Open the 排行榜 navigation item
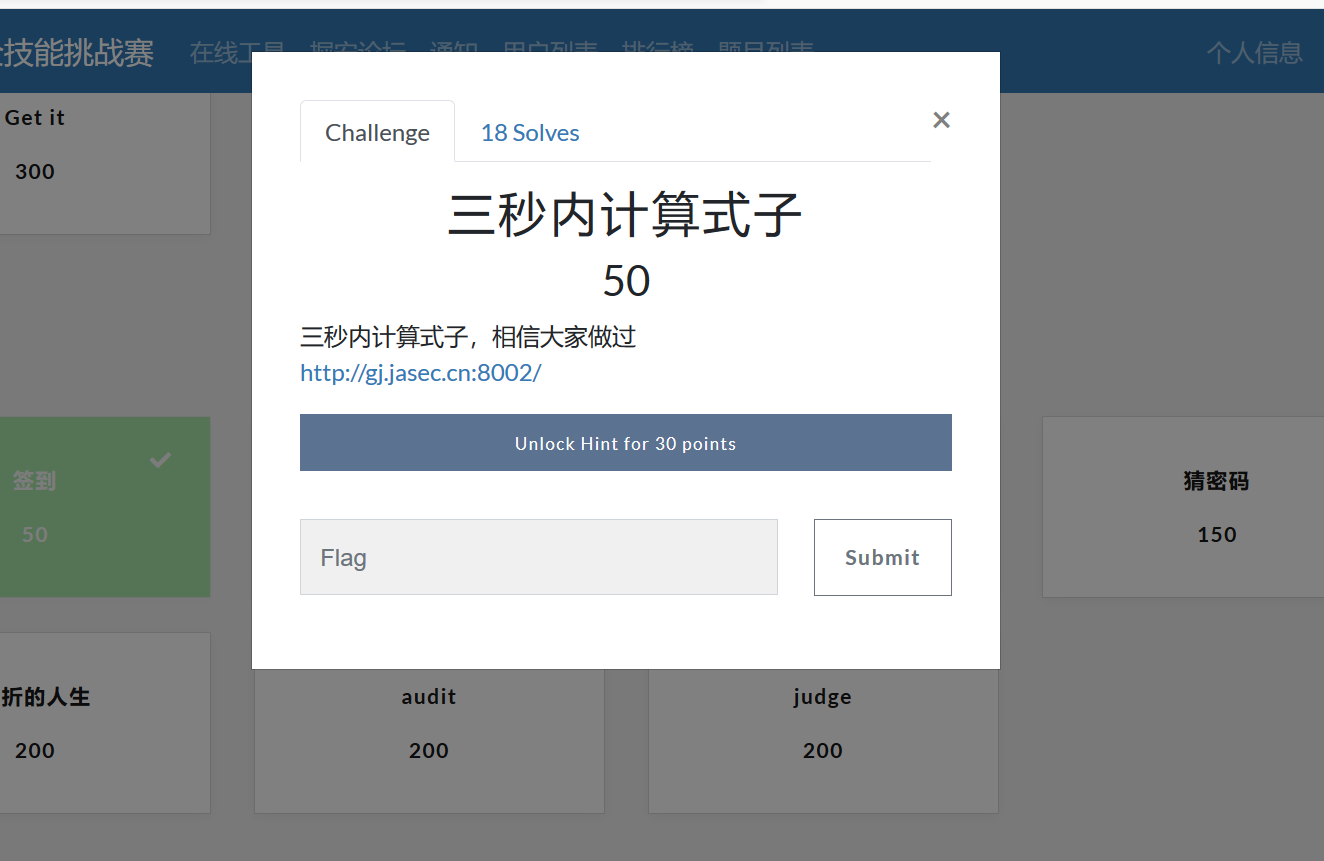1324x861 pixels. tap(657, 52)
